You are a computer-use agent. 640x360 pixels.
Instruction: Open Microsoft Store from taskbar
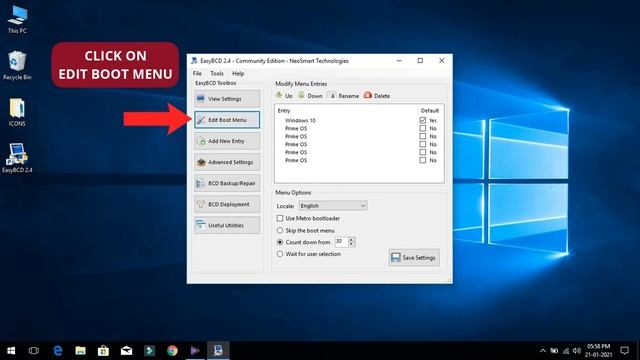pyautogui.click(x=103, y=351)
